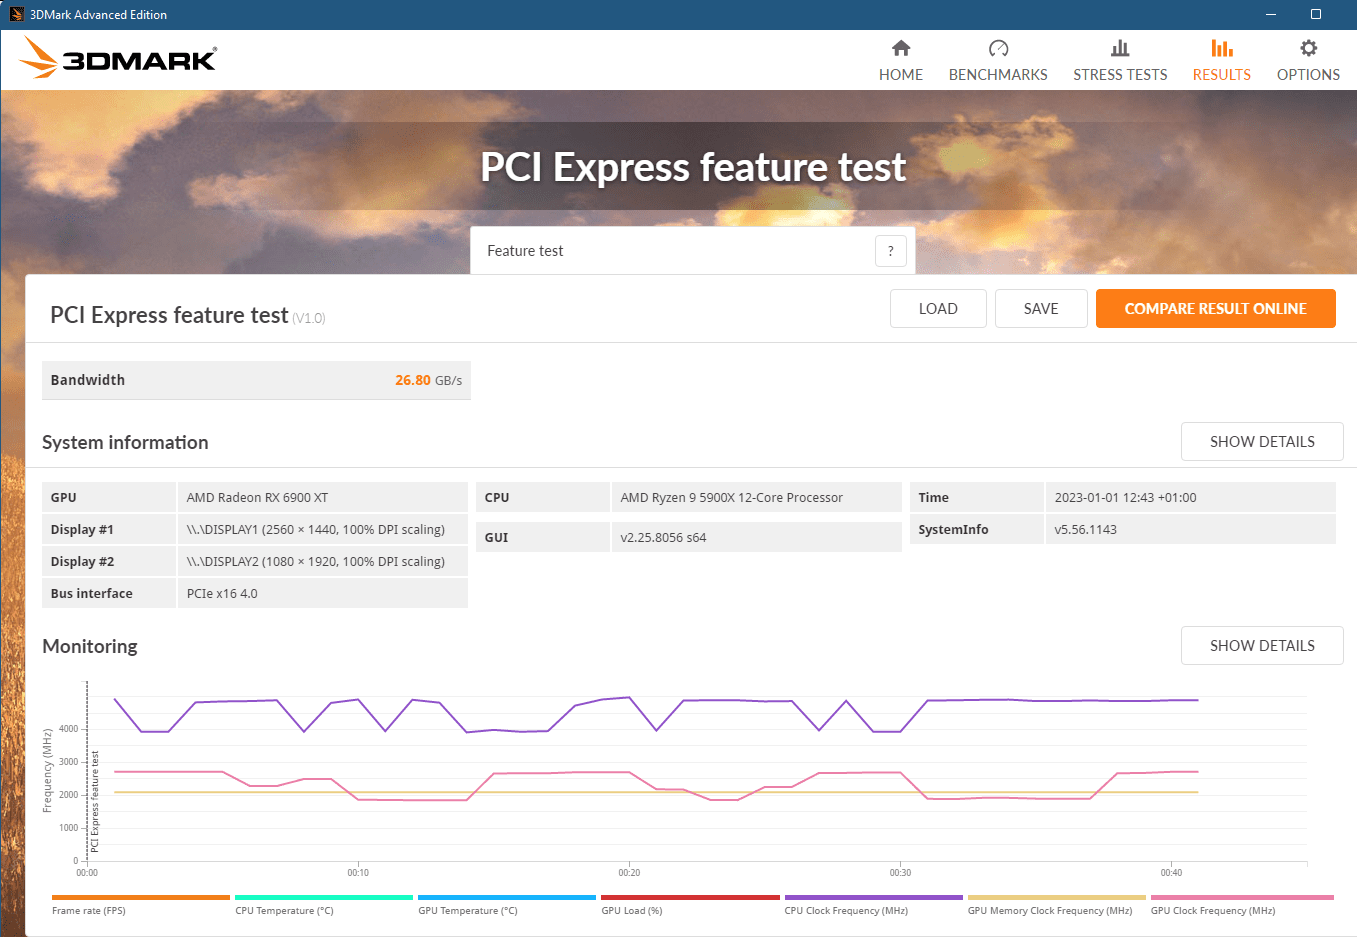This screenshot has width=1357, height=937.
Task: Click the 00:10 time marker on chart
Action: [358, 873]
